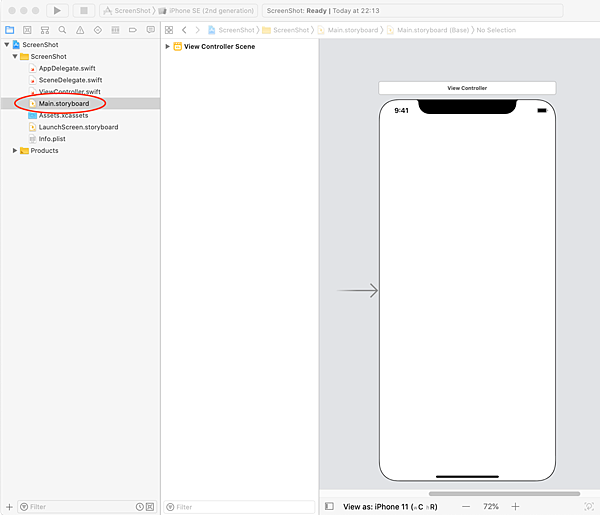Click the View Controller title bar
Screen dimensions: 600x515
pos(467,88)
